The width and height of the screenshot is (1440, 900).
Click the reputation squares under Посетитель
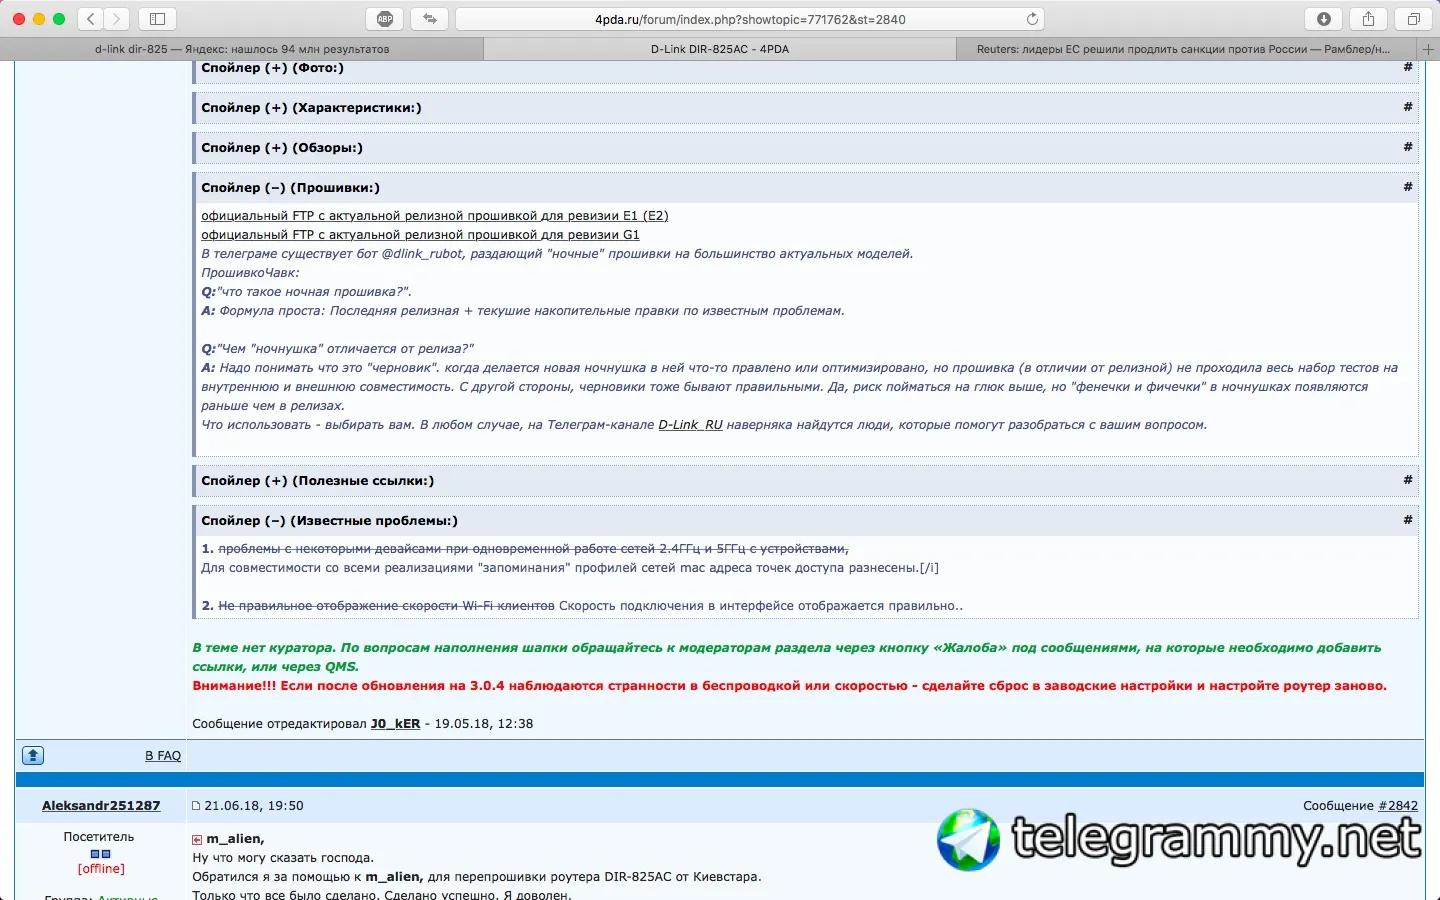(x=100, y=854)
